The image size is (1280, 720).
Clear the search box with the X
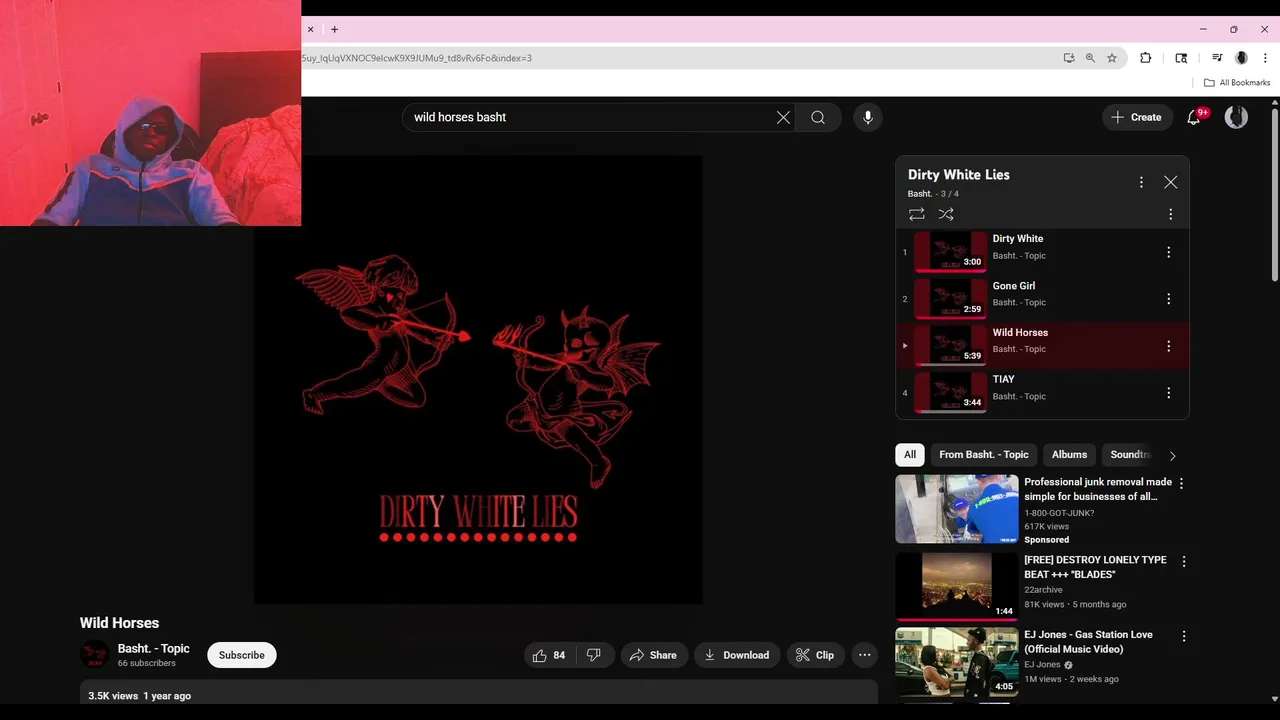783,117
